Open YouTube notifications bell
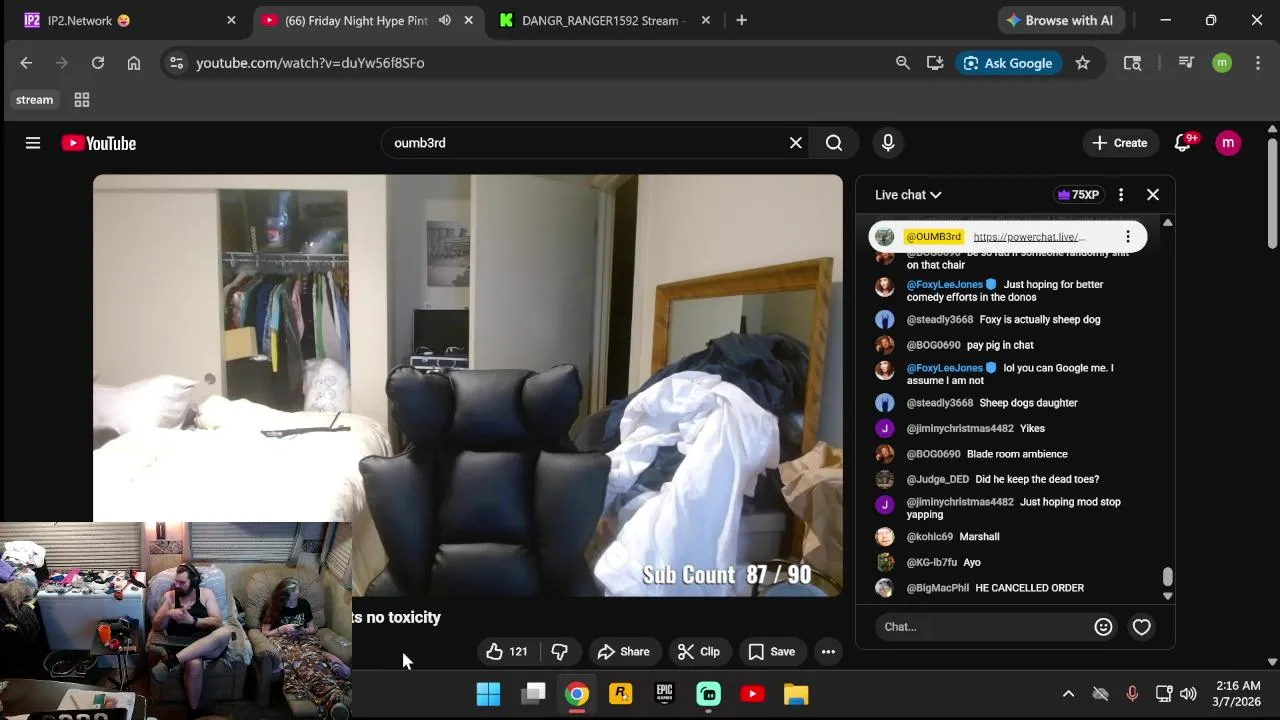Screen dimensions: 1280x720 [x=1183, y=143]
